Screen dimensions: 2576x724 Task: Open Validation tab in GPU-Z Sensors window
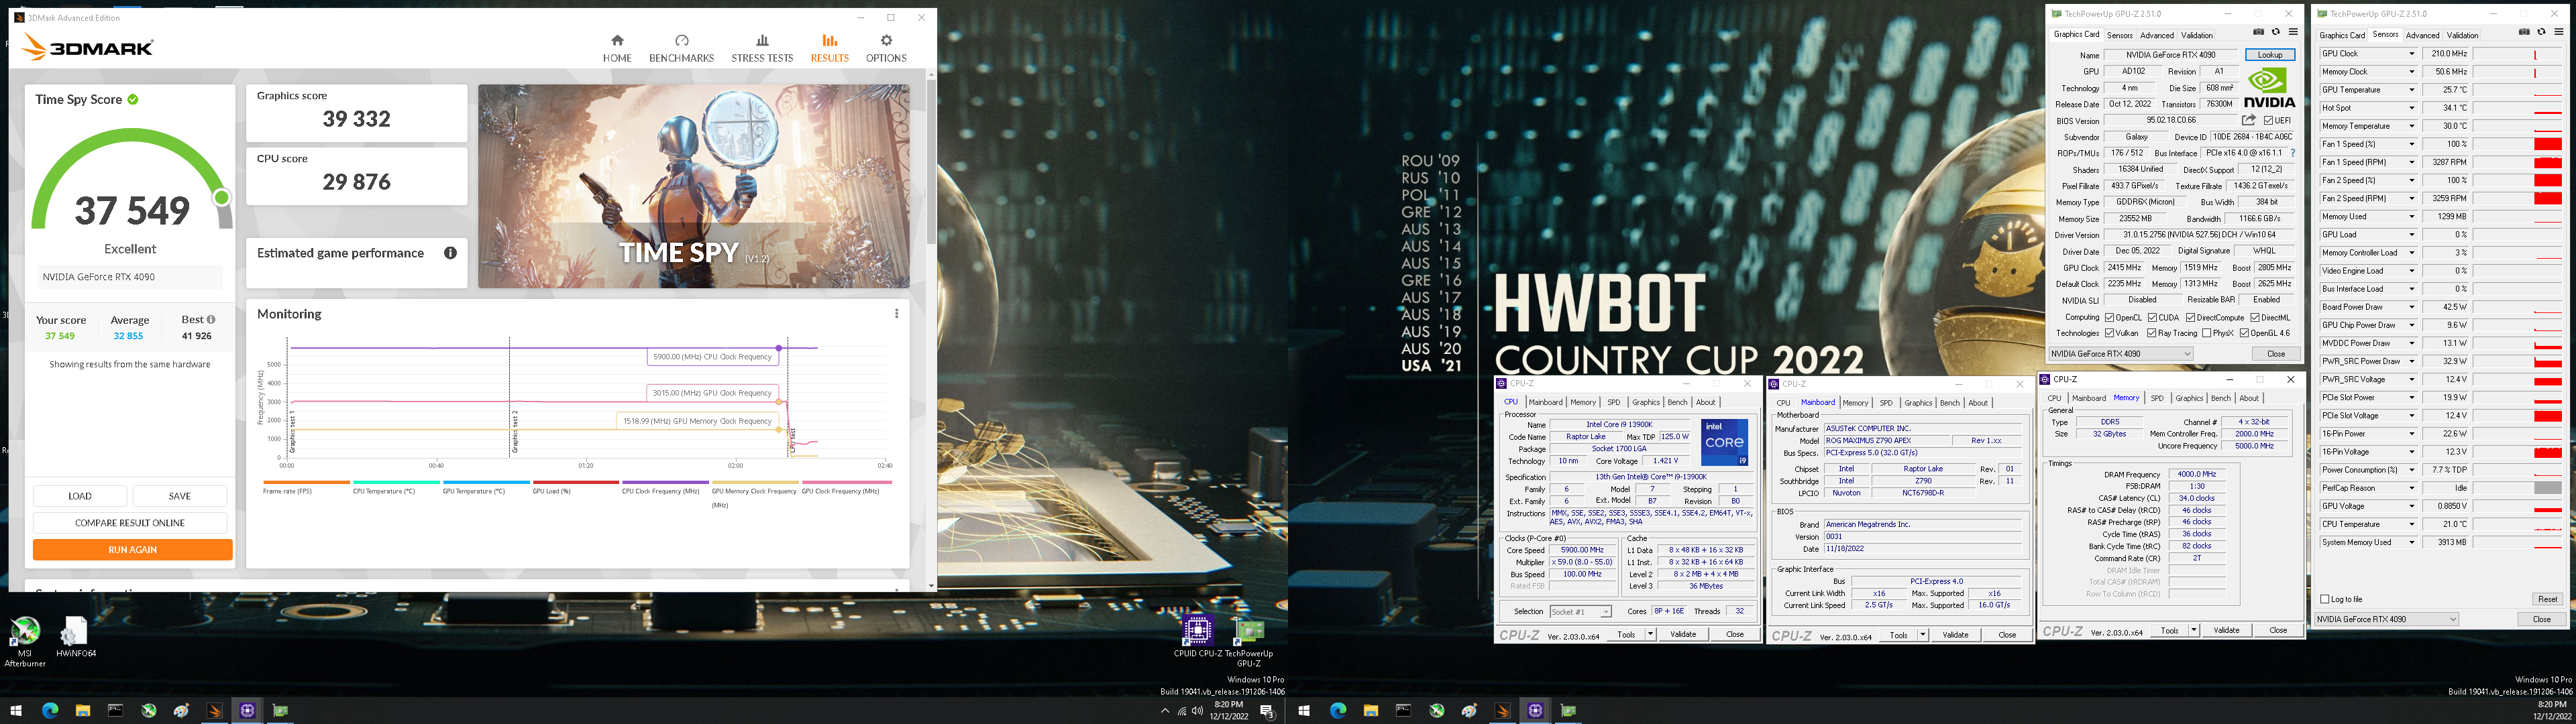point(2462,35)
